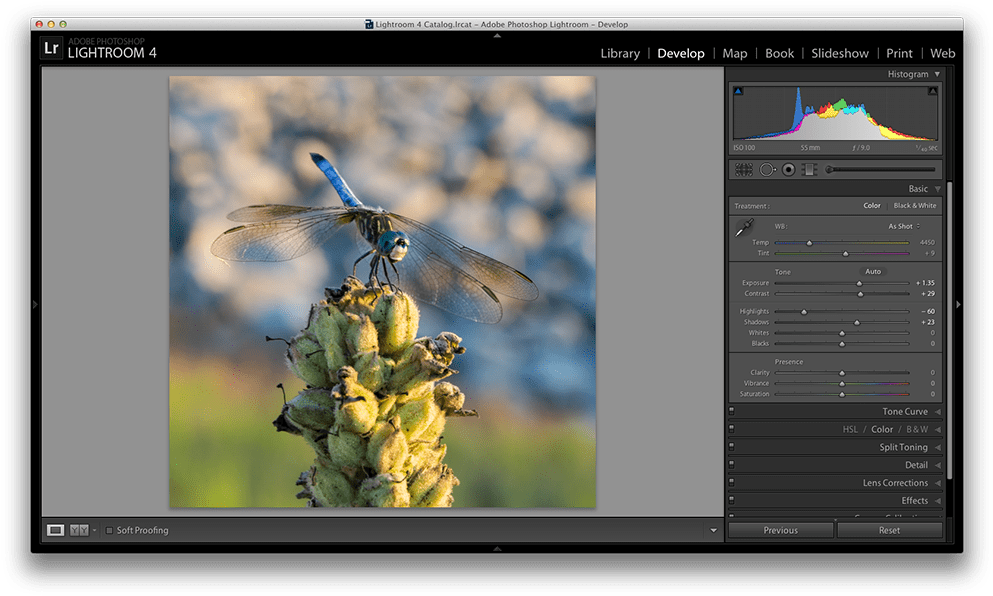Click the Before/After YY view icon

78,530
